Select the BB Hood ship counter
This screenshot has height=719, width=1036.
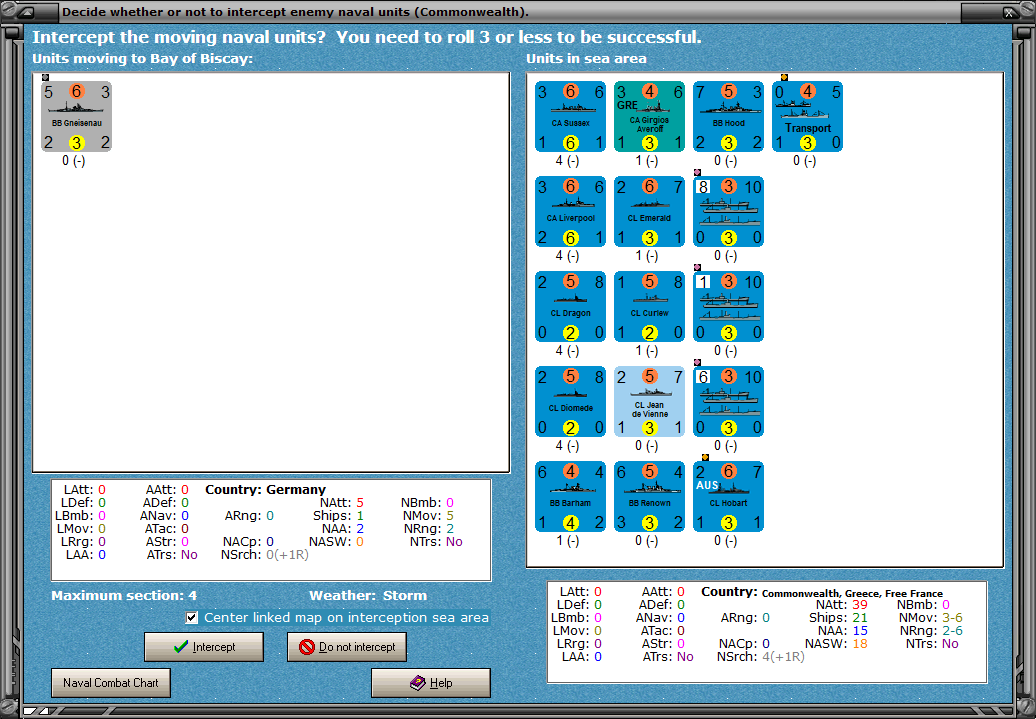point(729,117)
